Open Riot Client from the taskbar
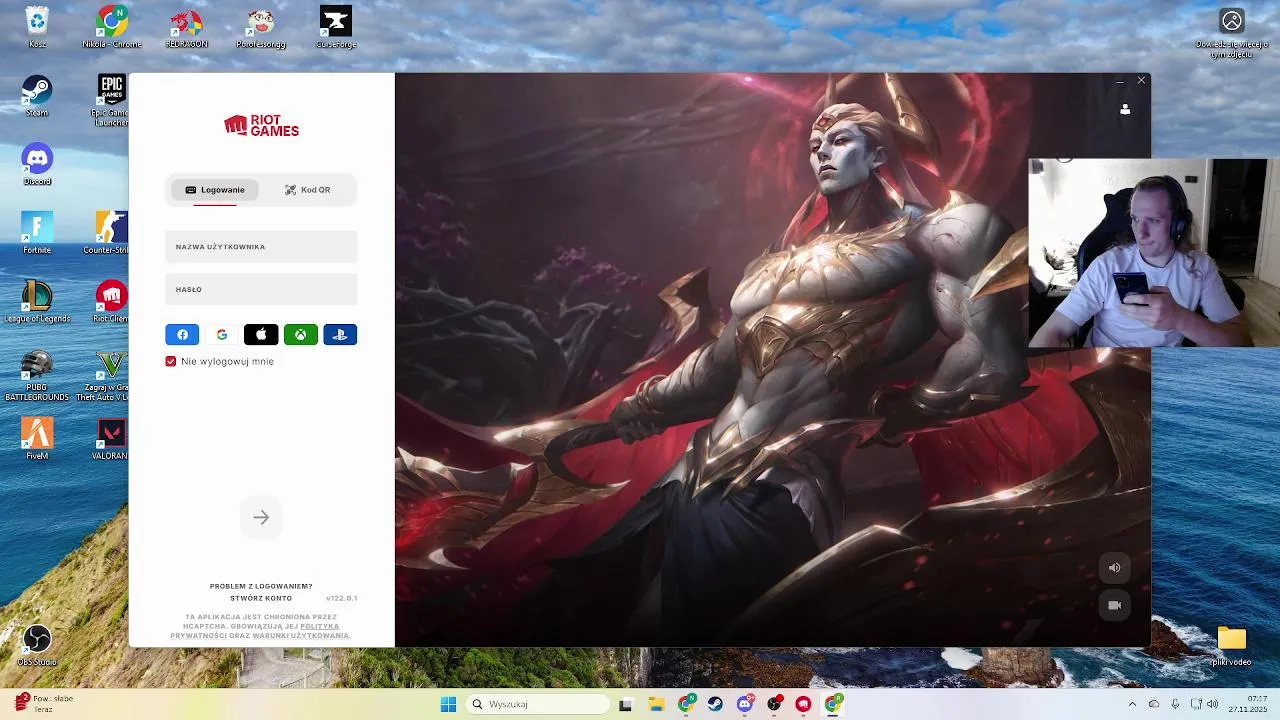1280x720 pixels. click(803, 704)
